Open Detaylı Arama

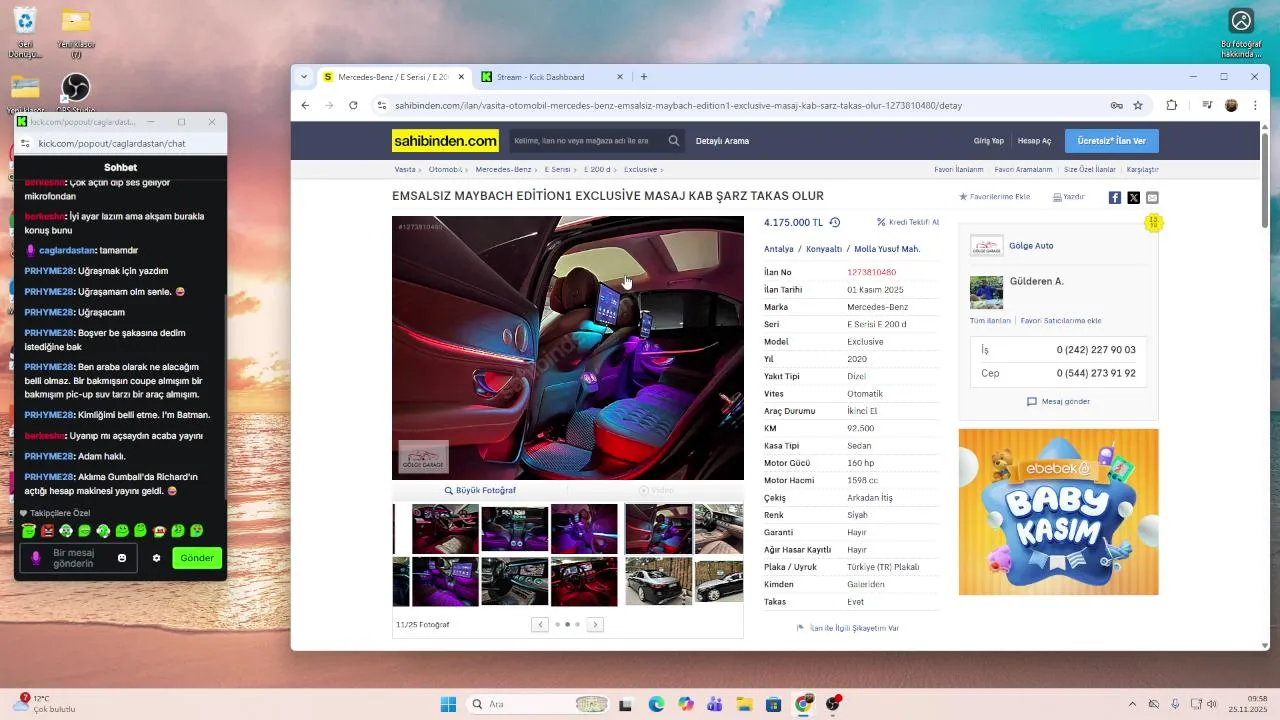coord(722,141)
